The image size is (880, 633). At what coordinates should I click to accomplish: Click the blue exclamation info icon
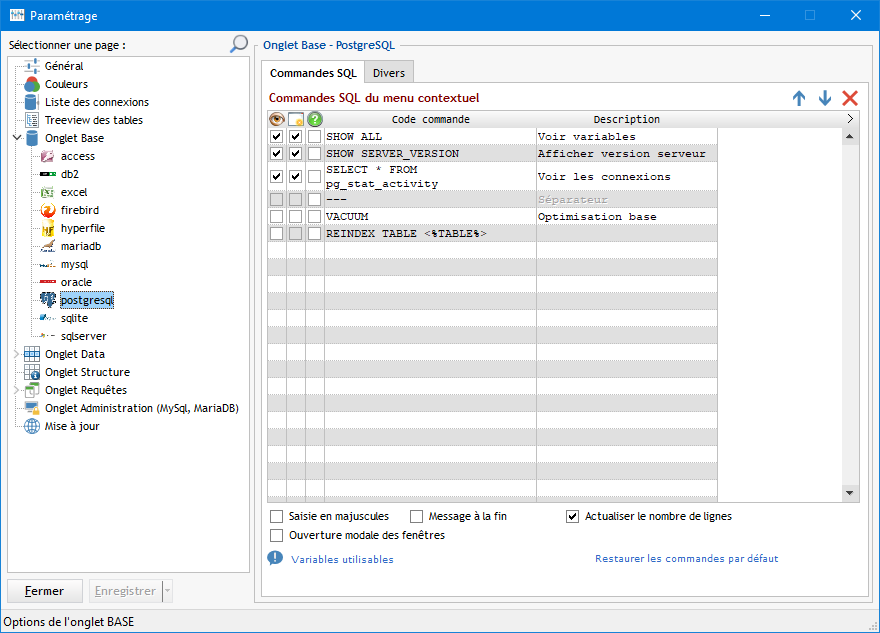[x=275, y=558]
